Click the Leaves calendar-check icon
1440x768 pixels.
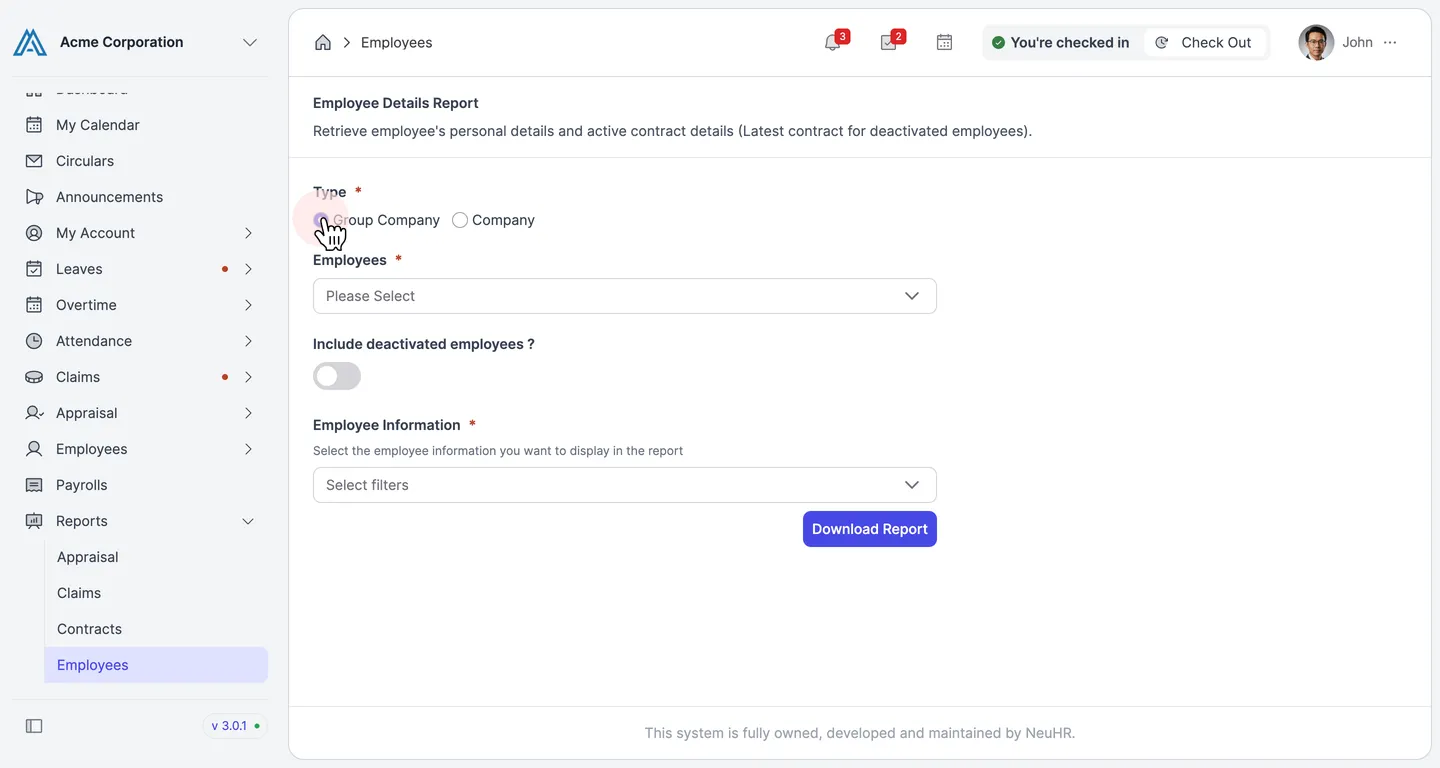34,269
